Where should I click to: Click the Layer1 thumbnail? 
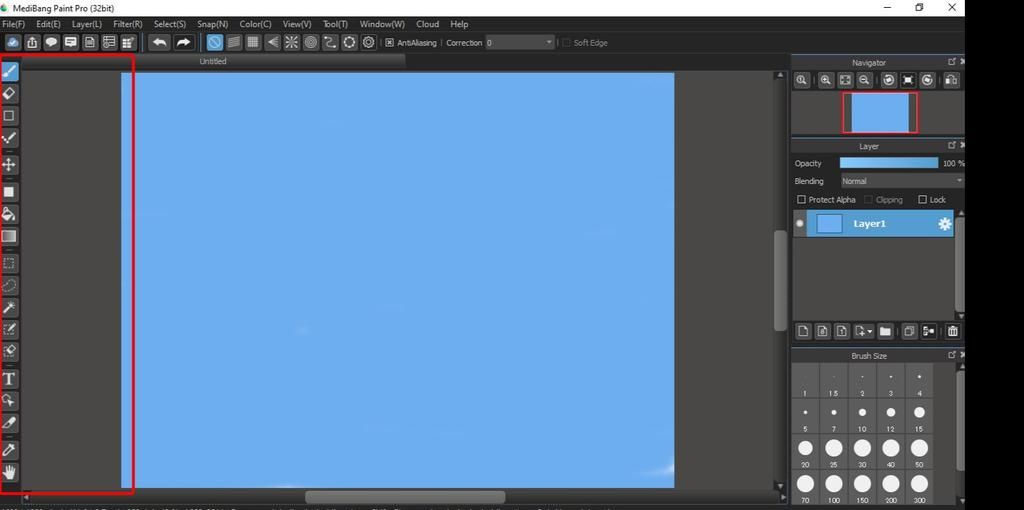(x=829, y=223)
